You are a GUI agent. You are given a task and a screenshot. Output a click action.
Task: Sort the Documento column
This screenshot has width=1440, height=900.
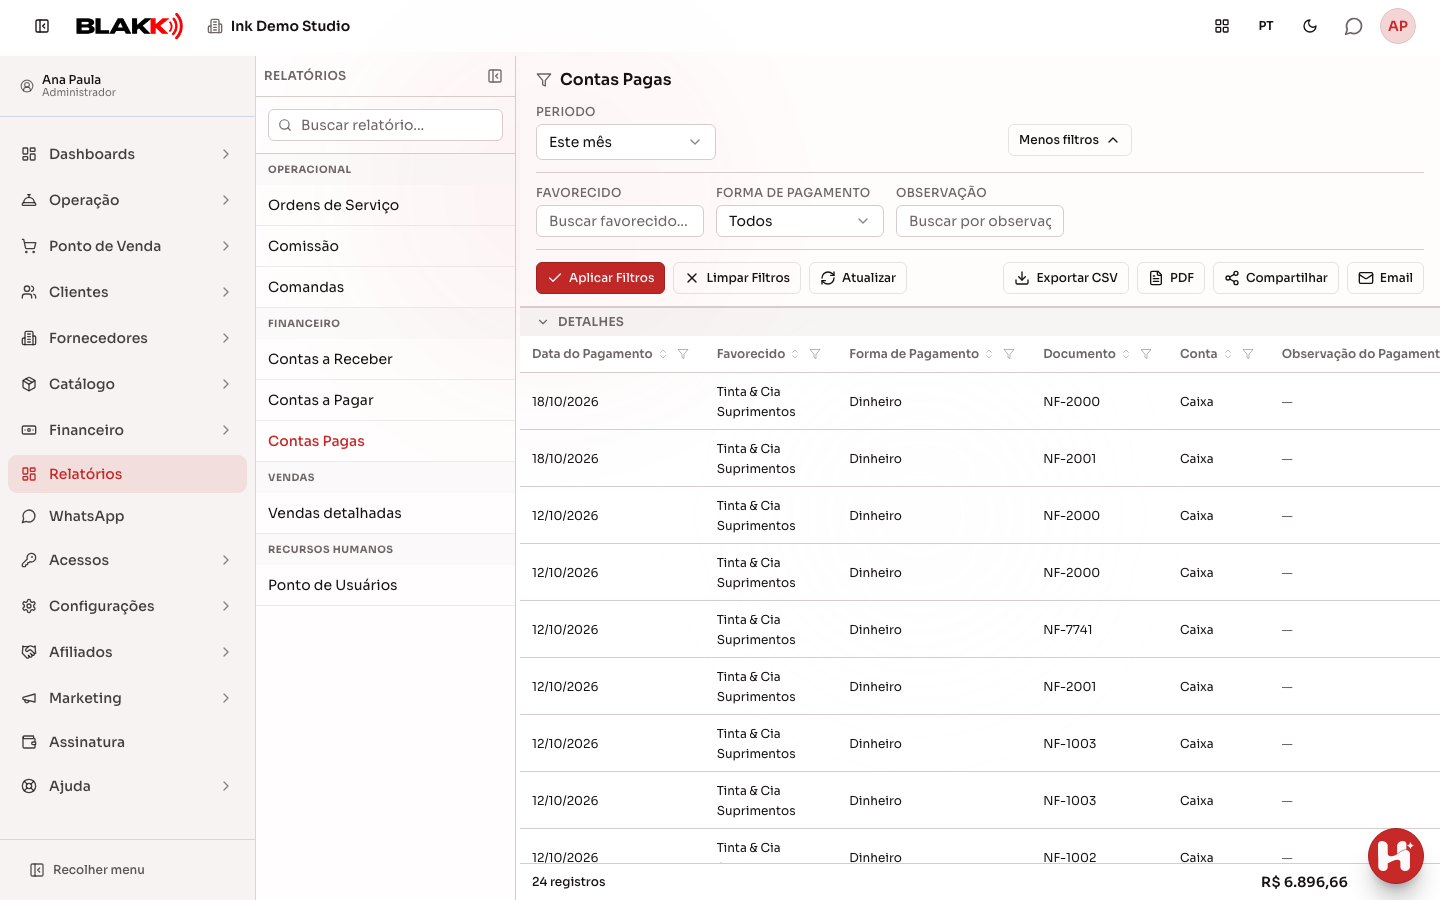point(1126,354)
